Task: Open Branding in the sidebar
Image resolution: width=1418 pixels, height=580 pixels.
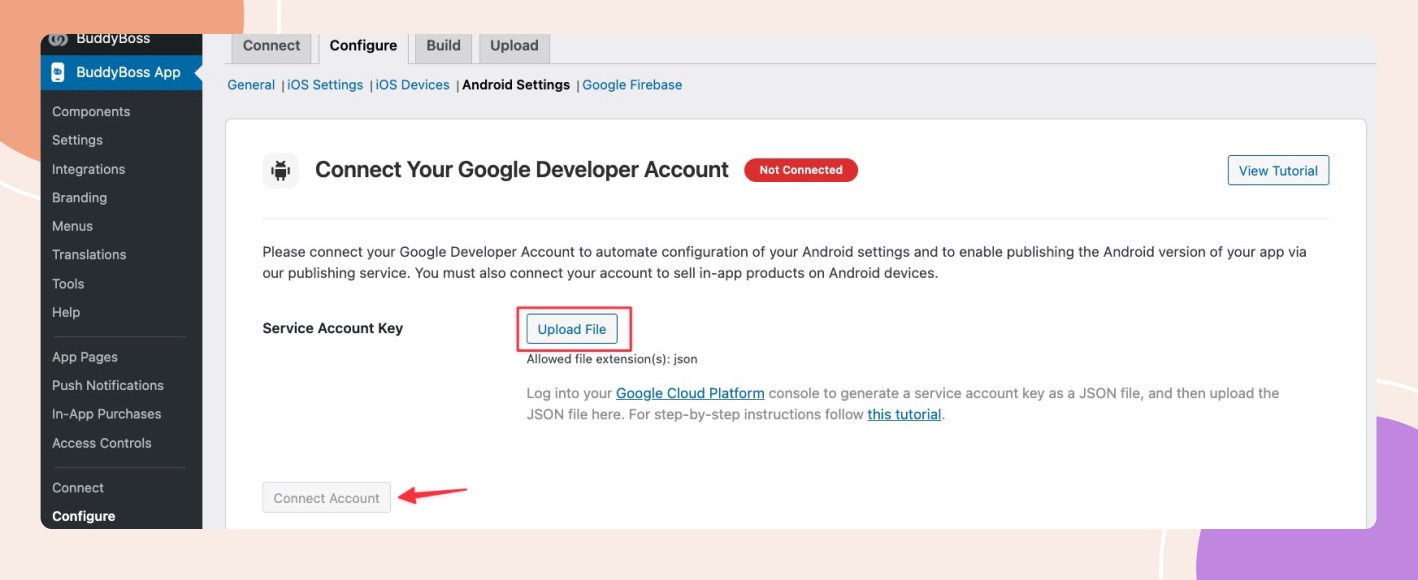Action: pyautogui.click(x=79, y=198)
